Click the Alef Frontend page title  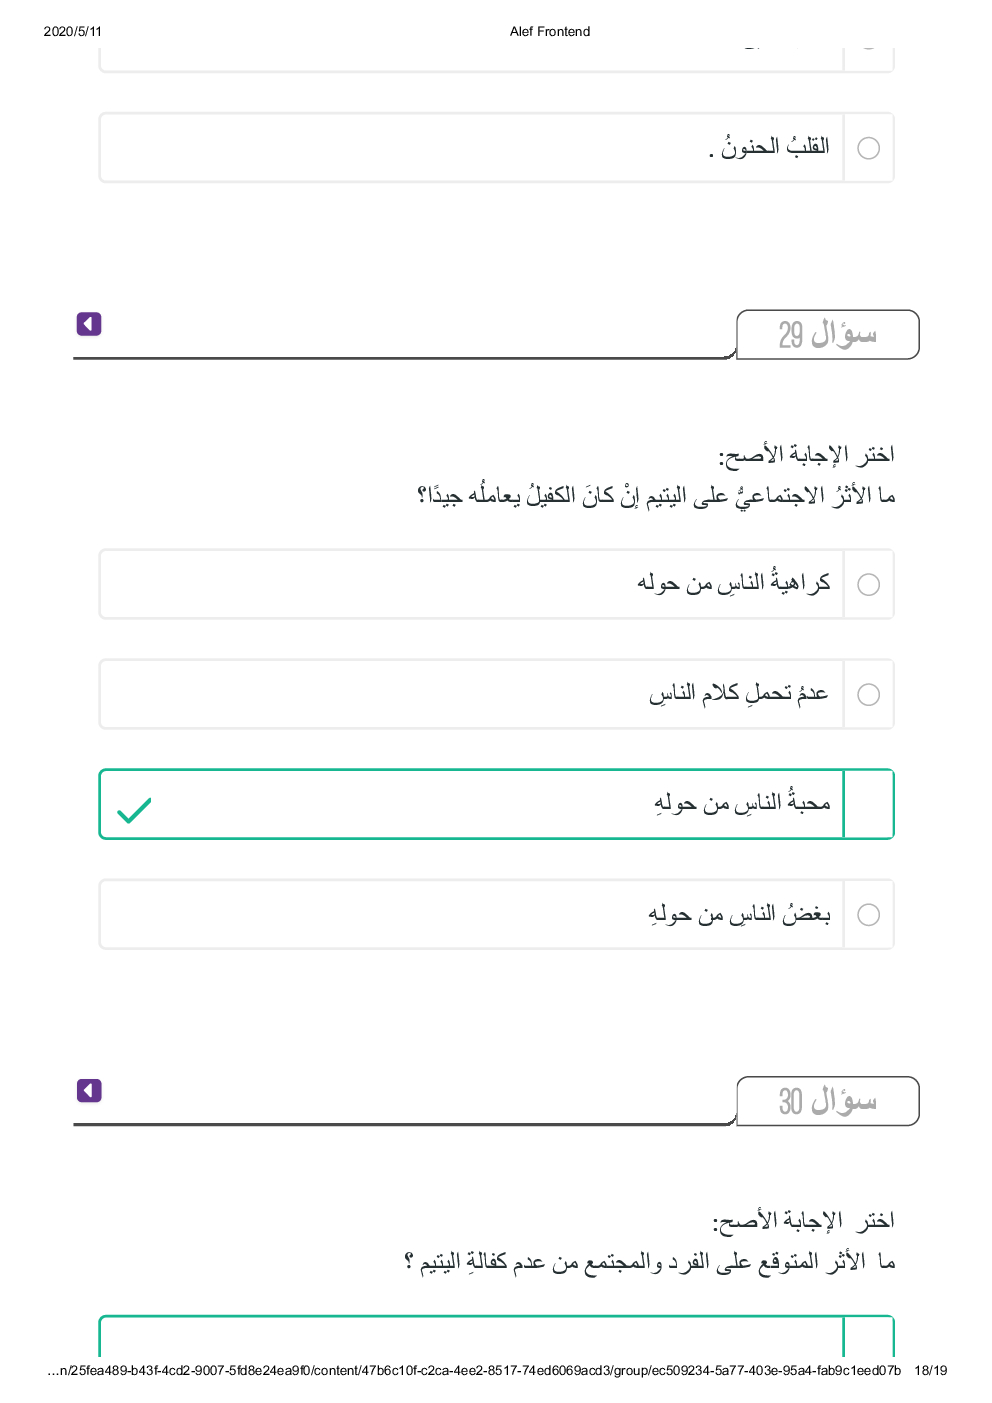[549, 31]
